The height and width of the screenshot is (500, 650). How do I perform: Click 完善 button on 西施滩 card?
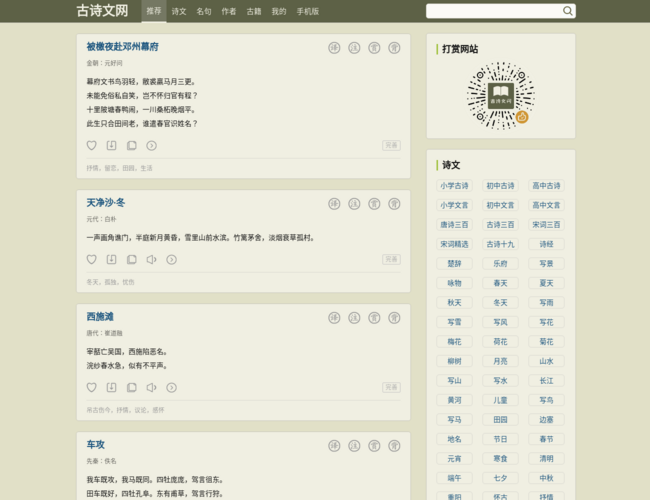click(x=391, y=387)
